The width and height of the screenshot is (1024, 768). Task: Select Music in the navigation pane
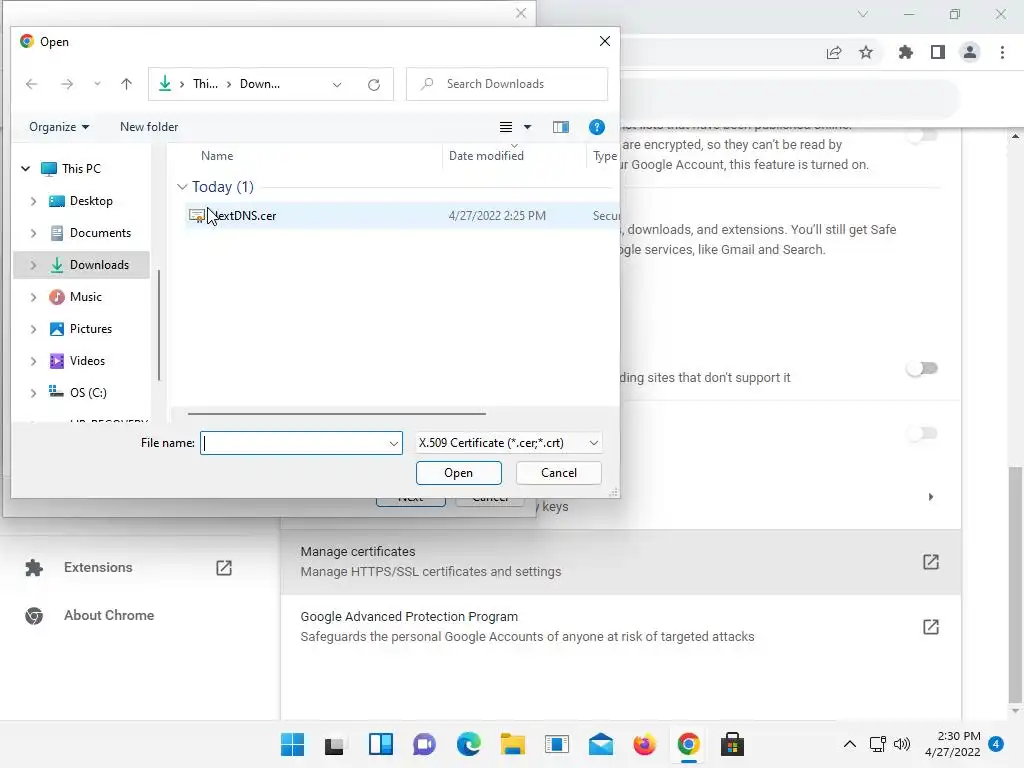coord(86,296)
